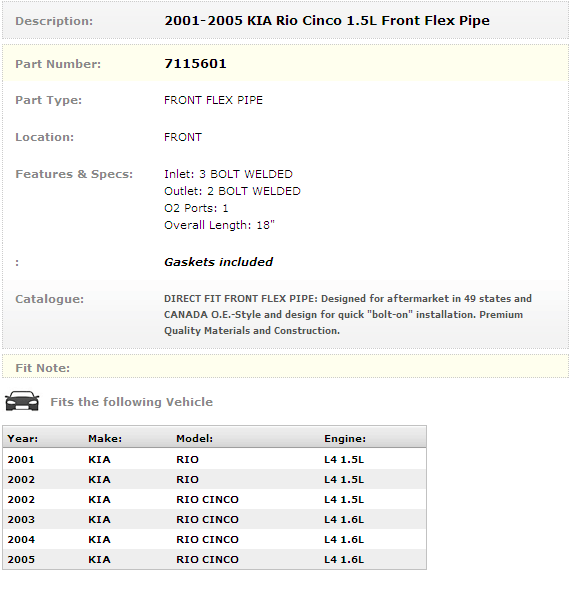Click the KIA make cell in 2005 row
570x613 pixels.
pos(99,559)
